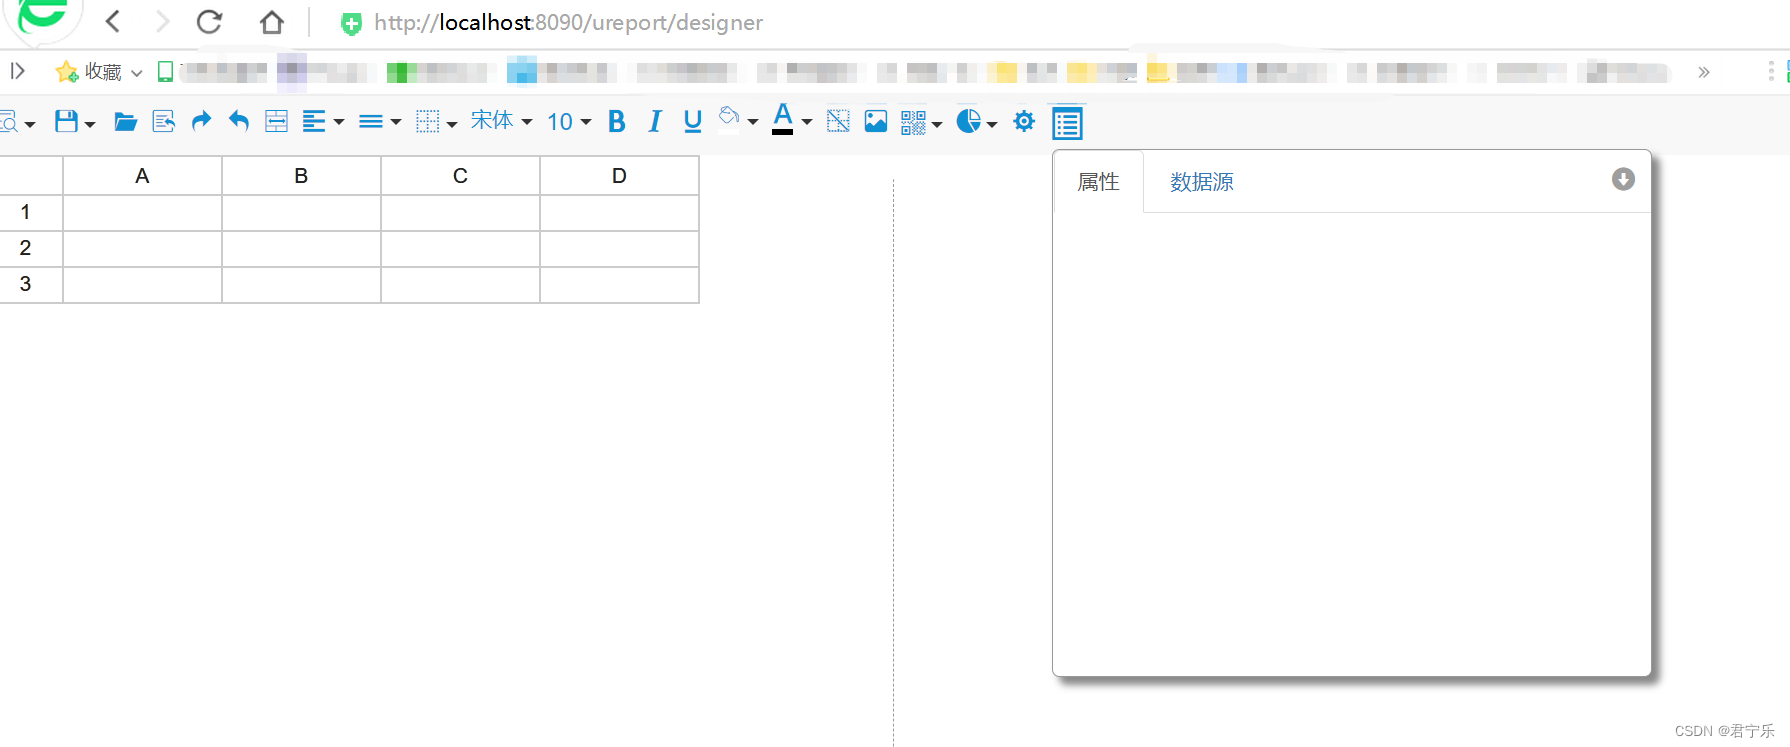Viewport: 1790px width, 747px height.
Task: Click the cell border icon
Action: tap(428, 122)
